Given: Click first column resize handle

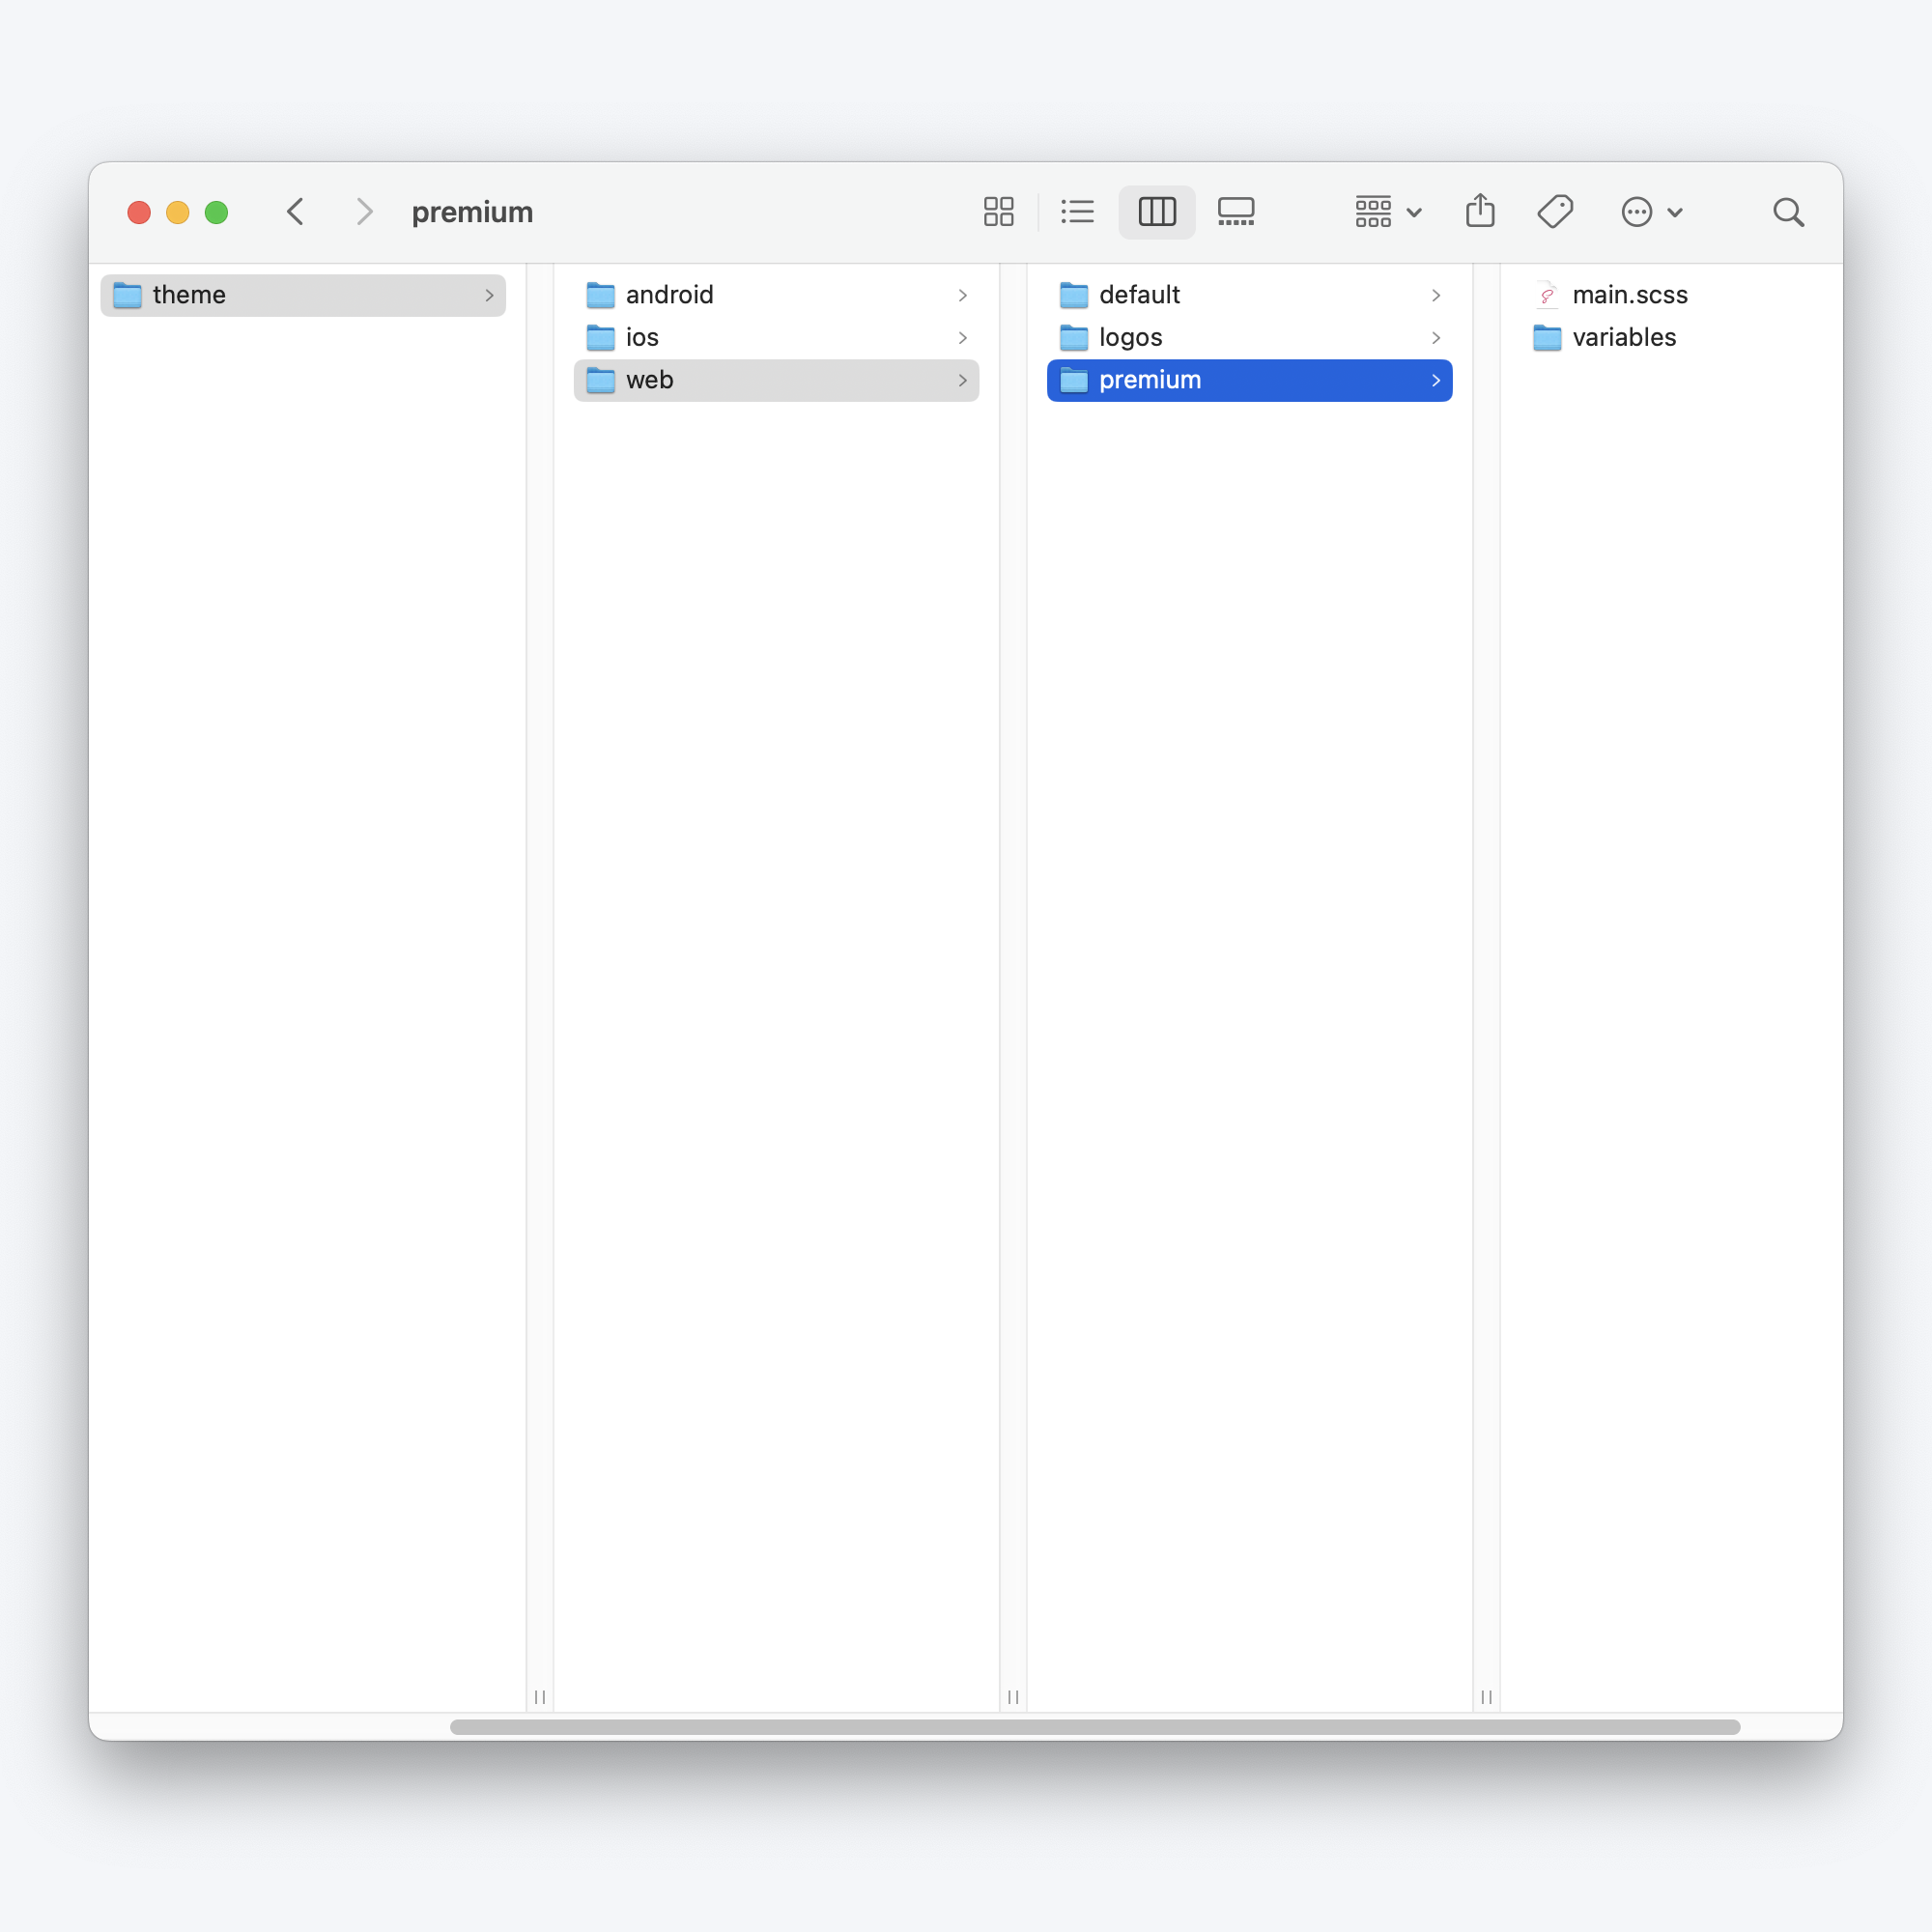Looking at the screenshot, I should 540,1696.
